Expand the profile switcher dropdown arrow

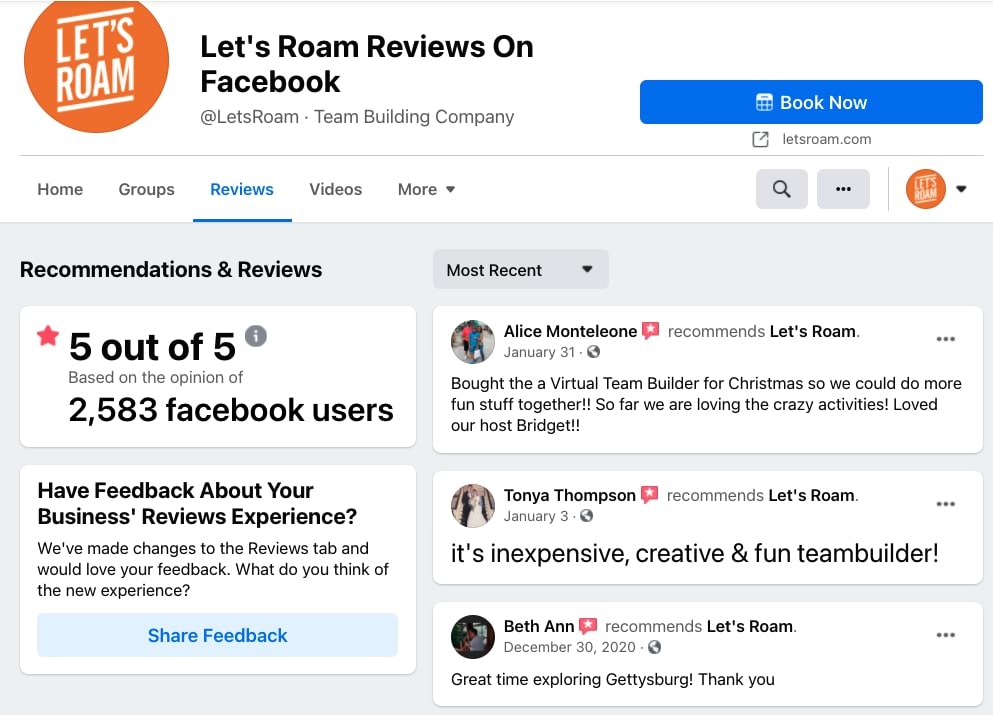(x=961, y=189)
